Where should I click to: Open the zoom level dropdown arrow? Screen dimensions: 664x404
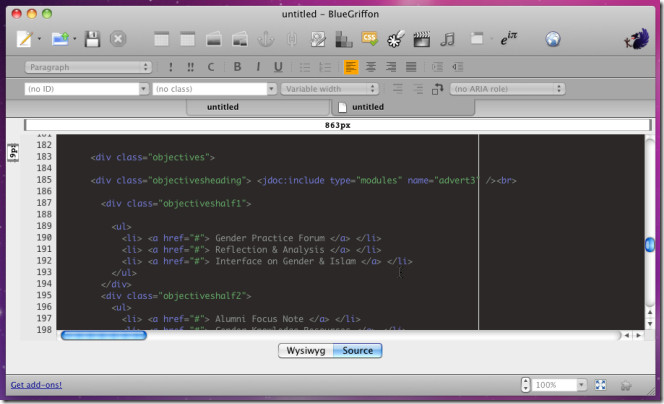pyautogui.click(x=581, y=385)
